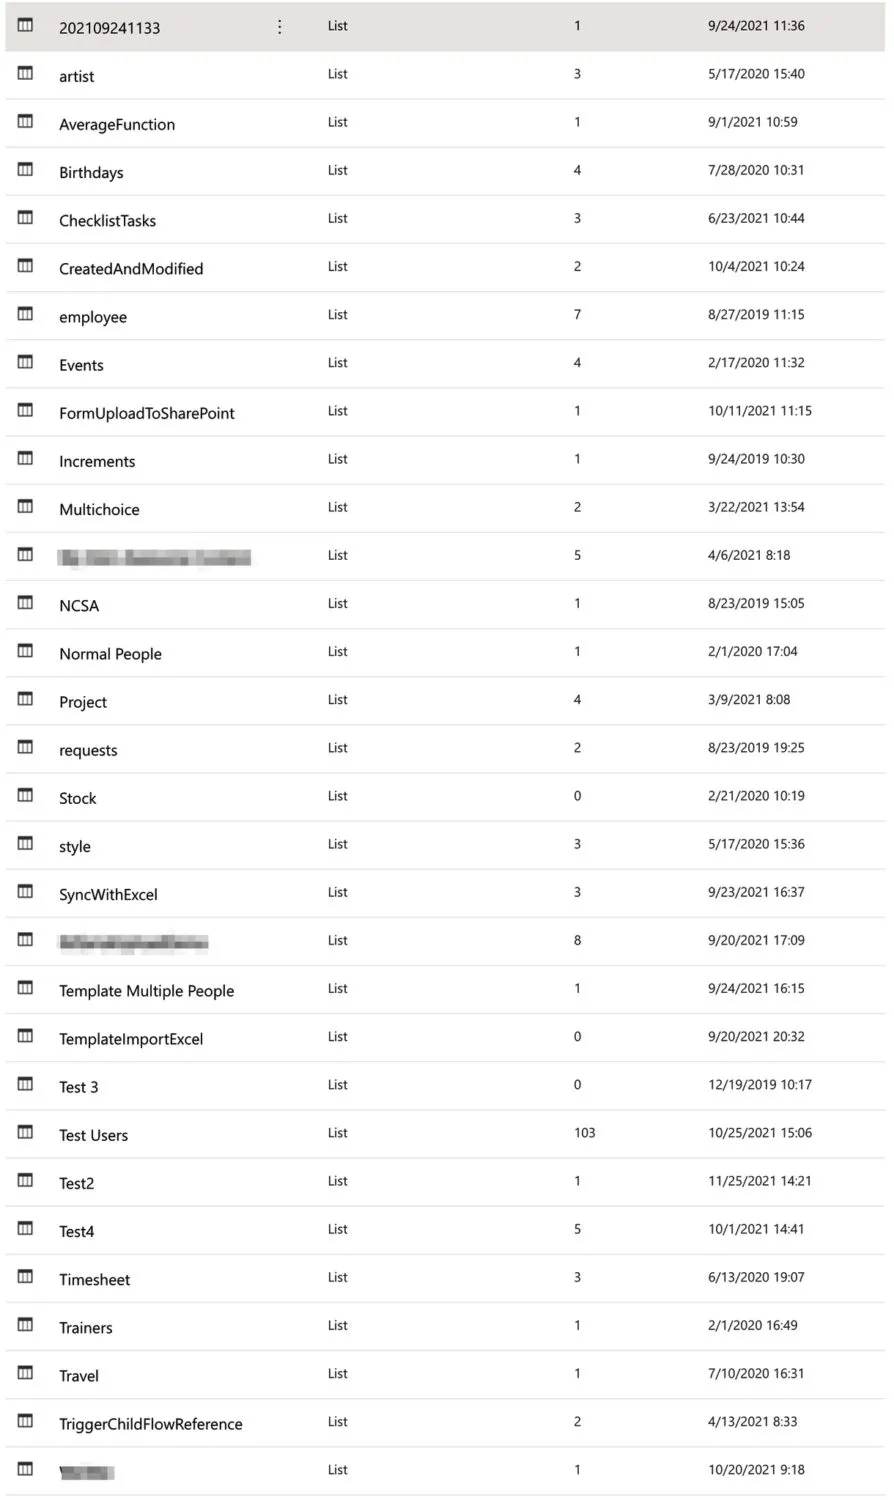Click the 202109241133 list name

110,28
